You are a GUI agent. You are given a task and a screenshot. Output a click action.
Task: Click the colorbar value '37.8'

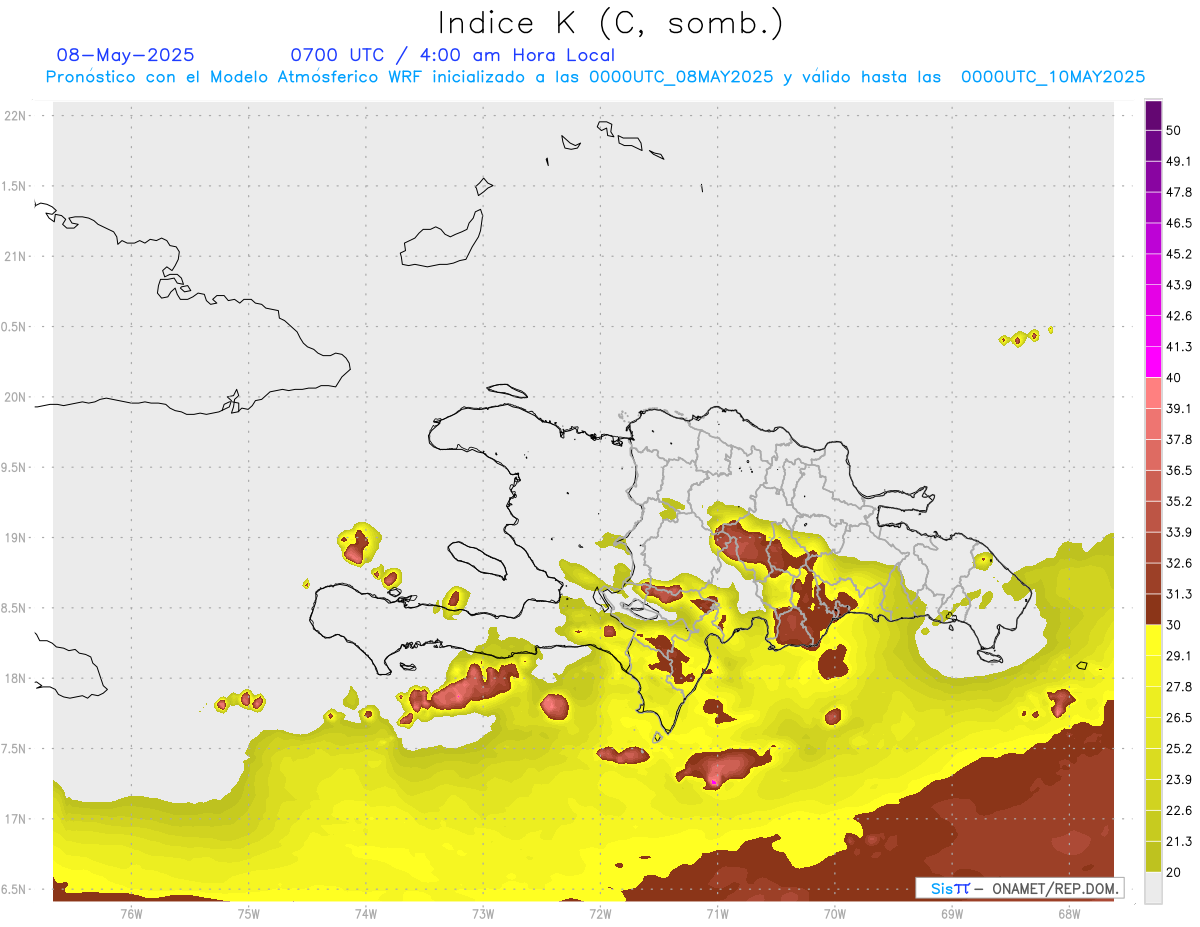pos(1179,440)
